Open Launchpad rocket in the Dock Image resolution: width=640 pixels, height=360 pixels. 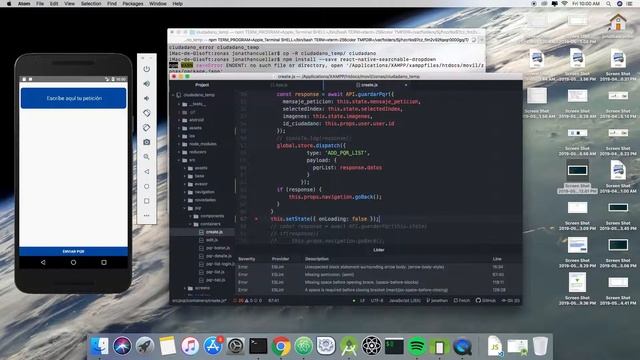coord(145,346)
